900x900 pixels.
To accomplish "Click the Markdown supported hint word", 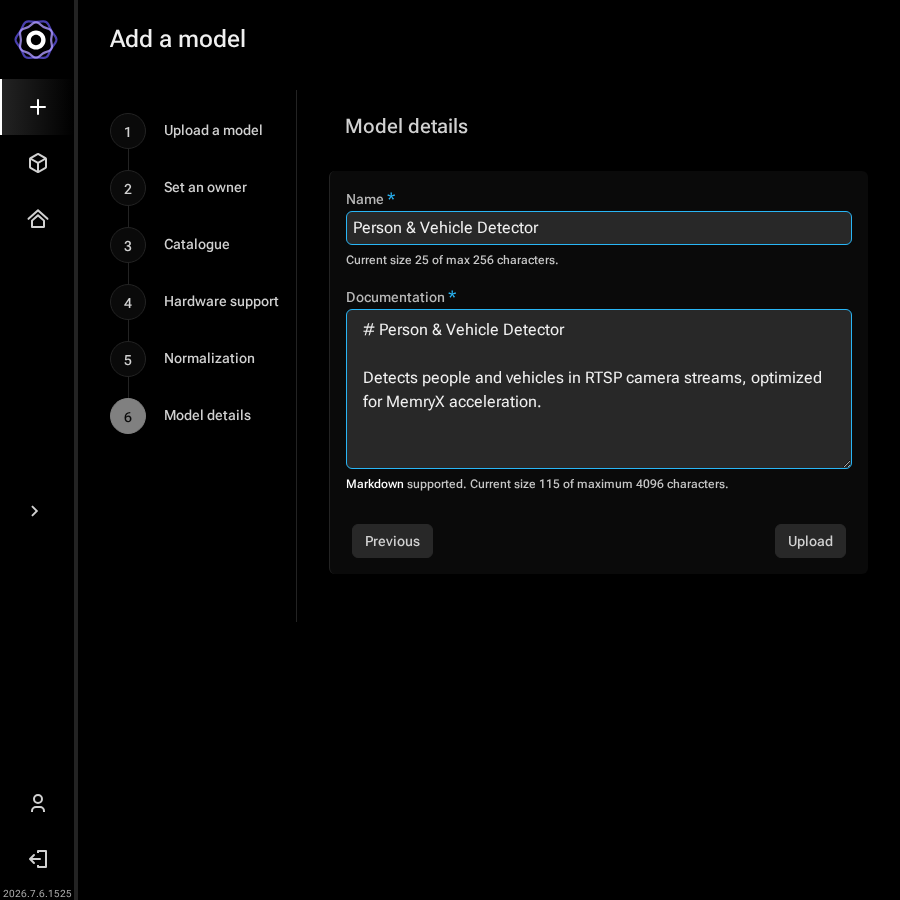I will click(374, 484).
